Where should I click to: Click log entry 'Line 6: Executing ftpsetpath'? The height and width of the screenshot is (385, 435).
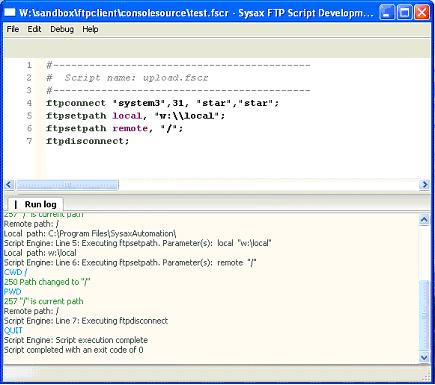tap(130, 262)
